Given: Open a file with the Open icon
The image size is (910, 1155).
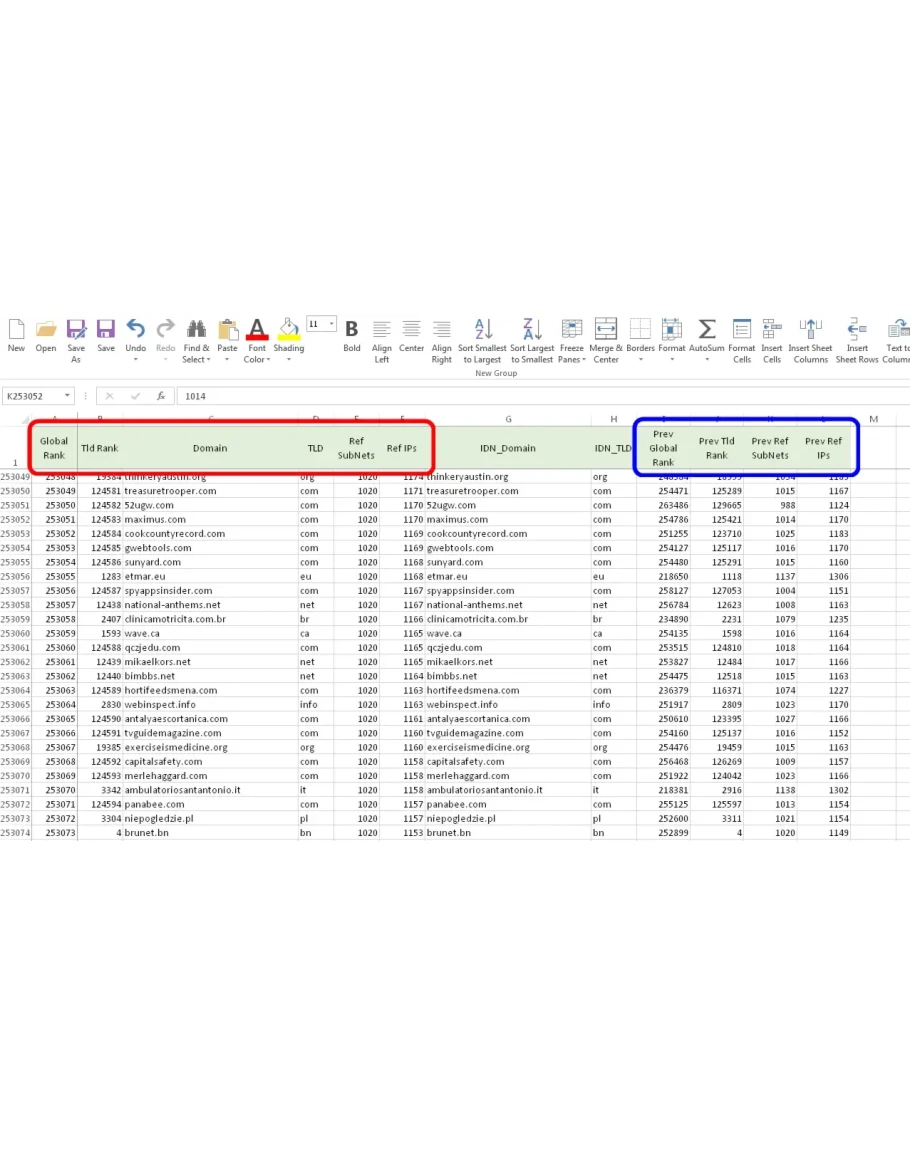Looking at the screenshot, I should pos(46,329).
